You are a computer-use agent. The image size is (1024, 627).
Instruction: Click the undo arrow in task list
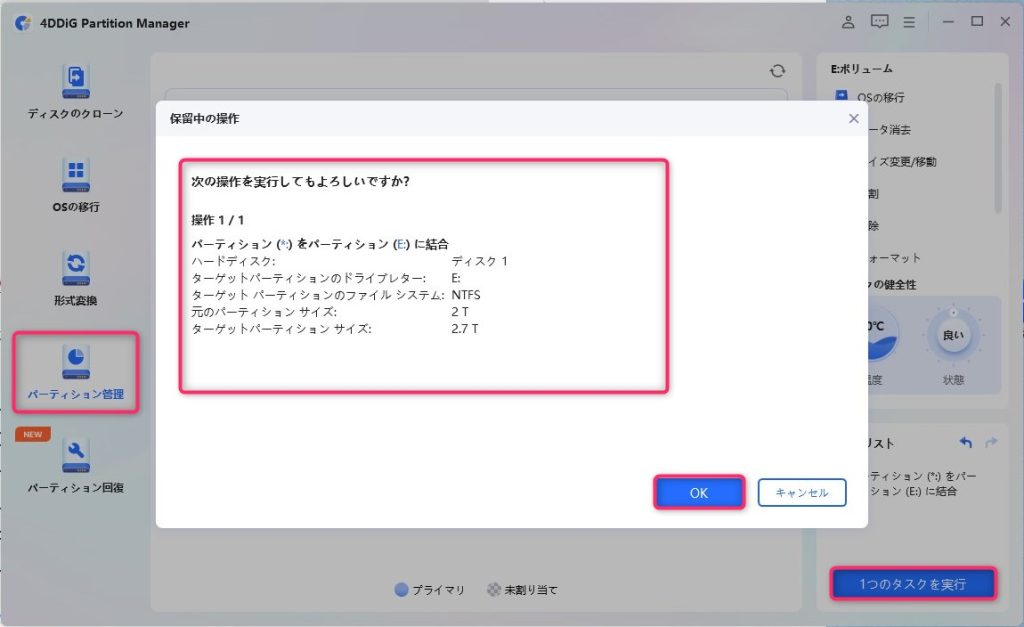click(x=965, y=442)
